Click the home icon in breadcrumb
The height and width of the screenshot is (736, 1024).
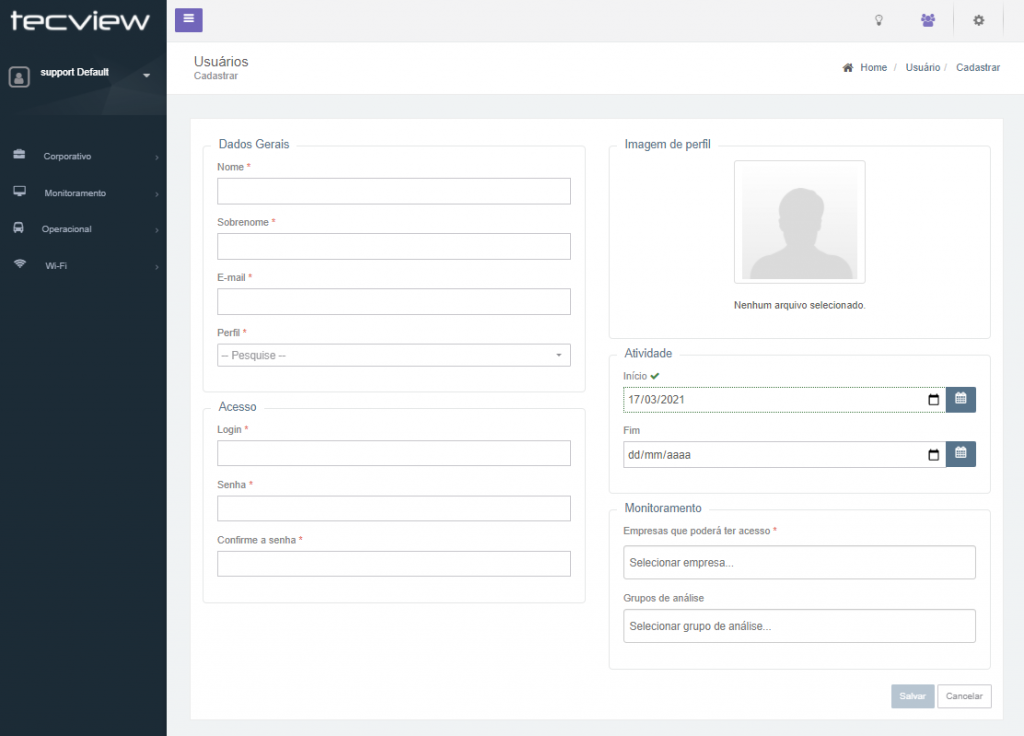(x=848, y=68)
